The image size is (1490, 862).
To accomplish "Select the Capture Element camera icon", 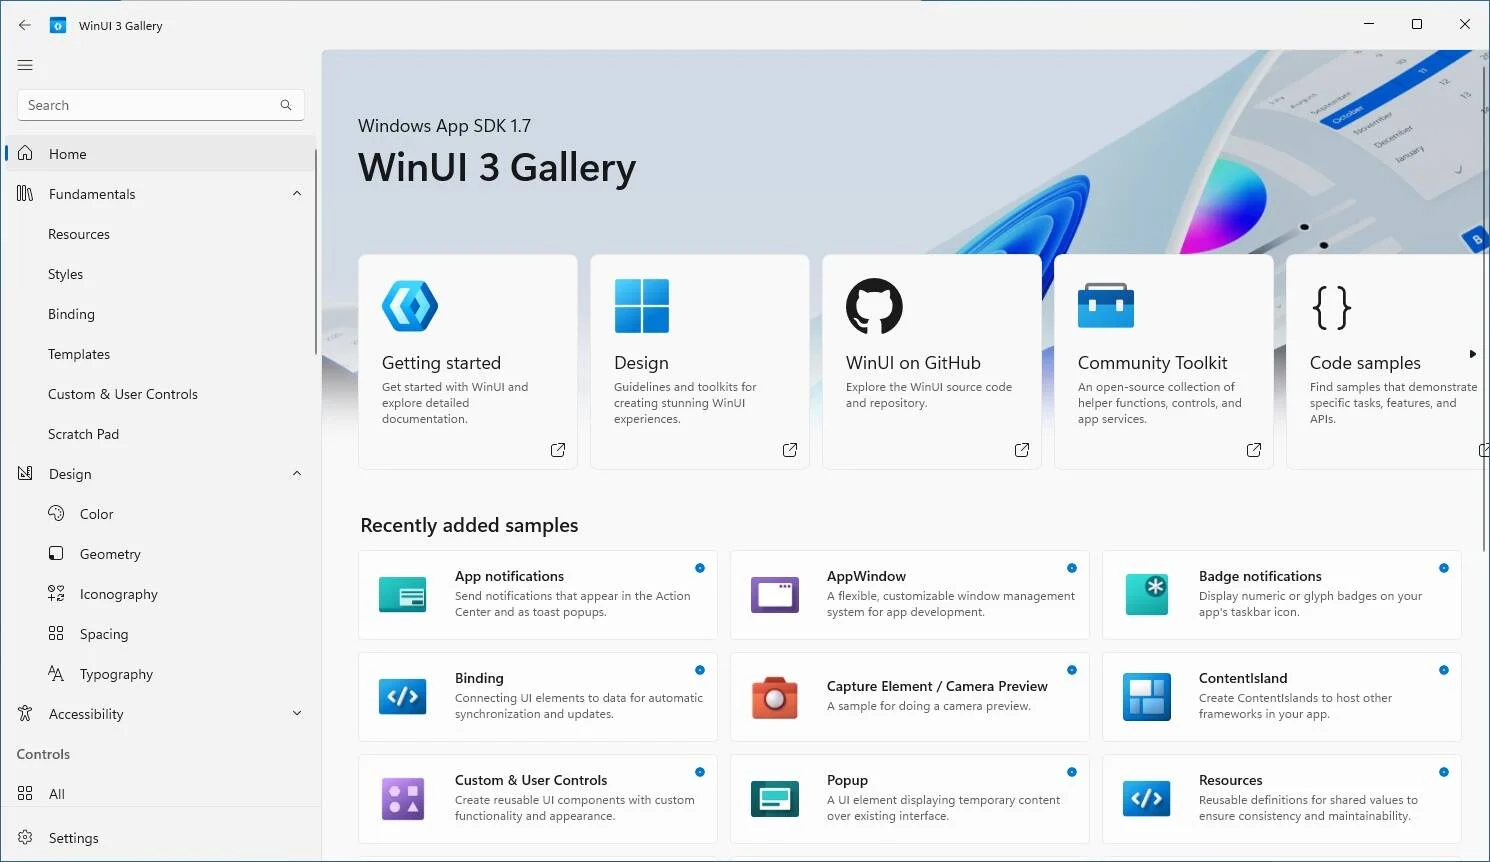I will coord(774,697).
